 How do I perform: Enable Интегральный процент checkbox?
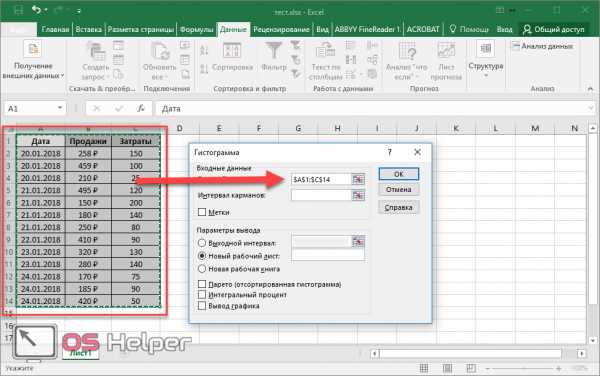click(202, 295)
